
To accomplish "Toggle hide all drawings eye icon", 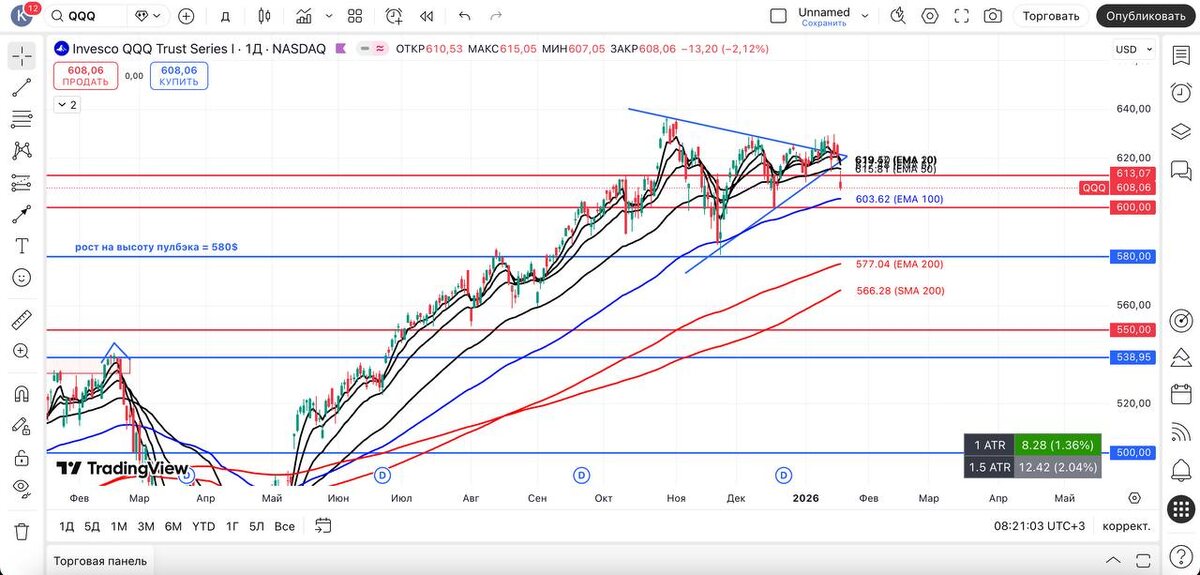I will 21,488.
